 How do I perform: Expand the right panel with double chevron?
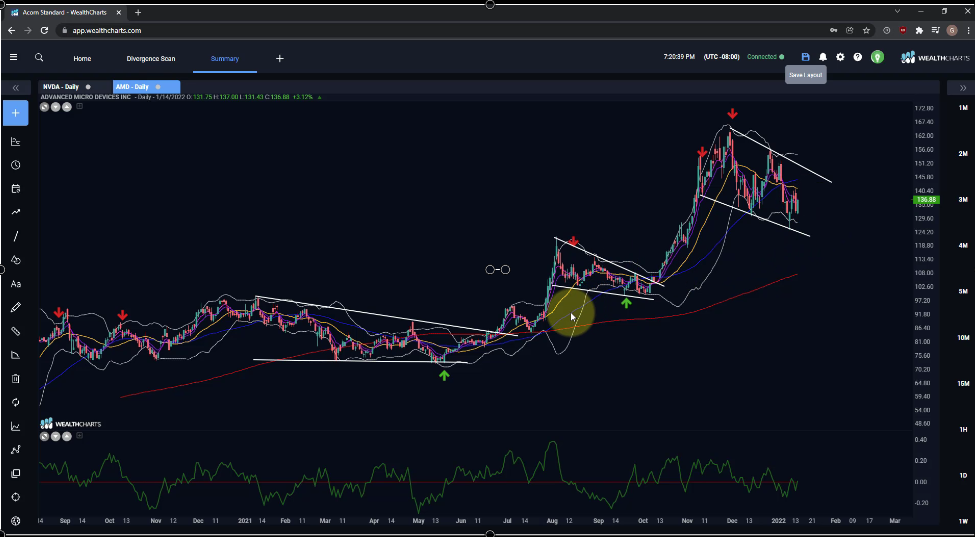(963, 88)
